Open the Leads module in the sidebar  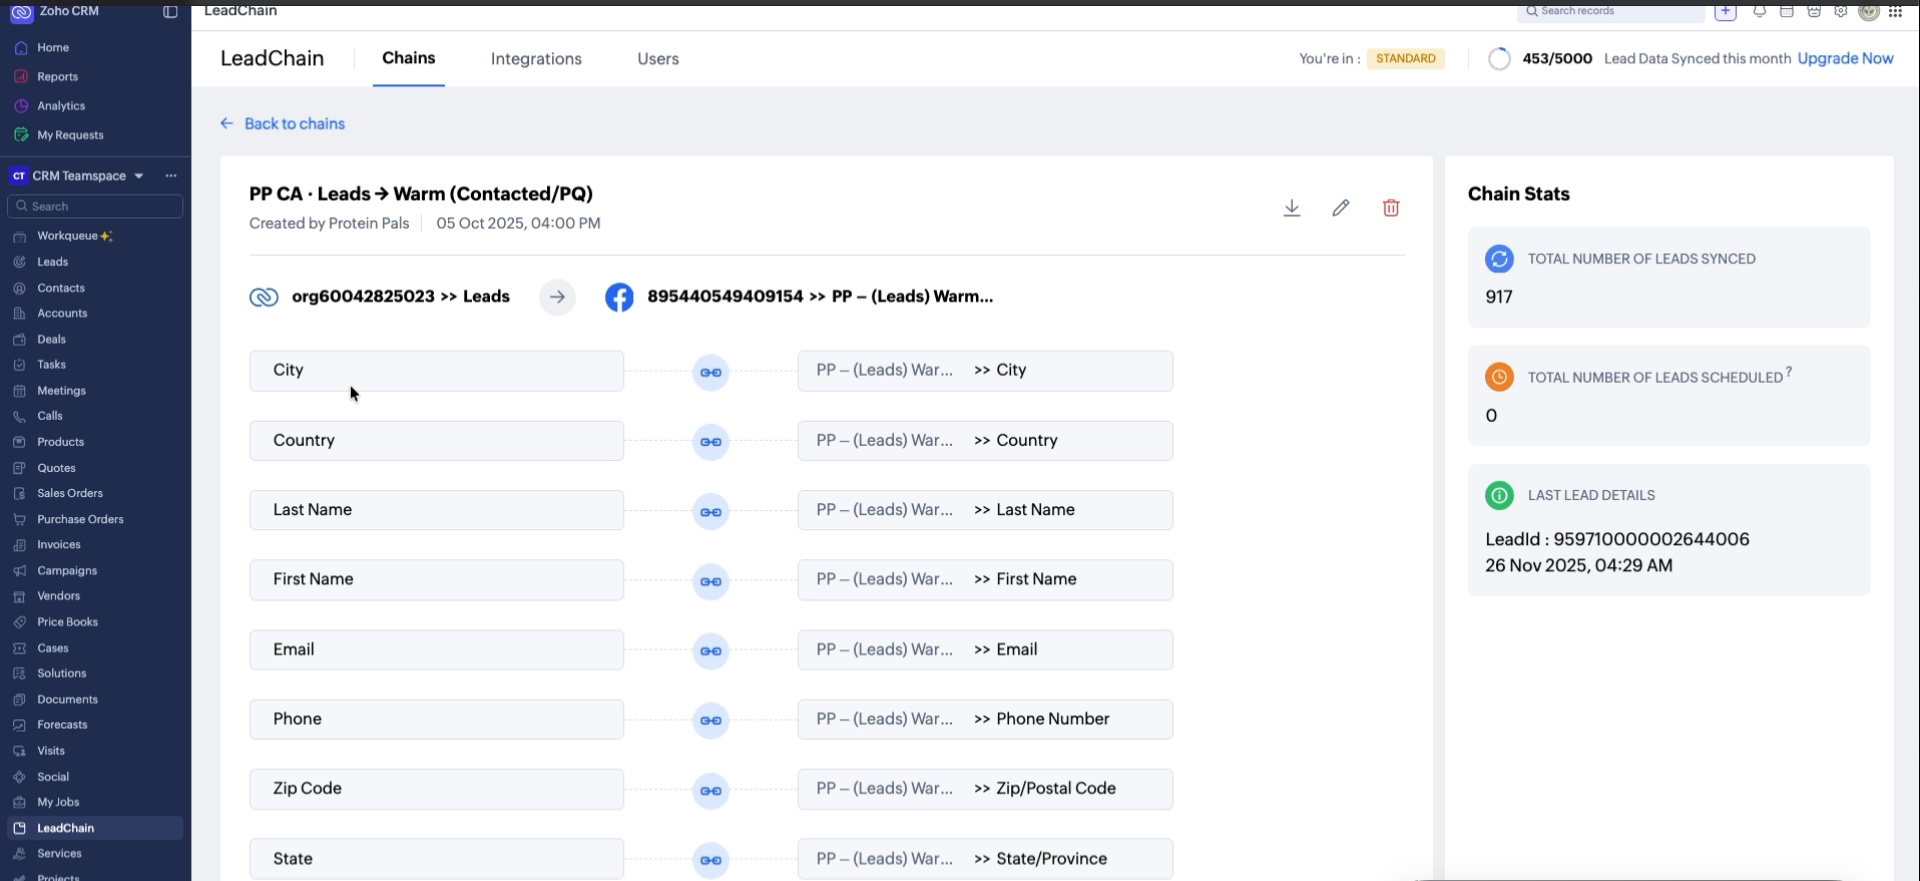point(53,262)
